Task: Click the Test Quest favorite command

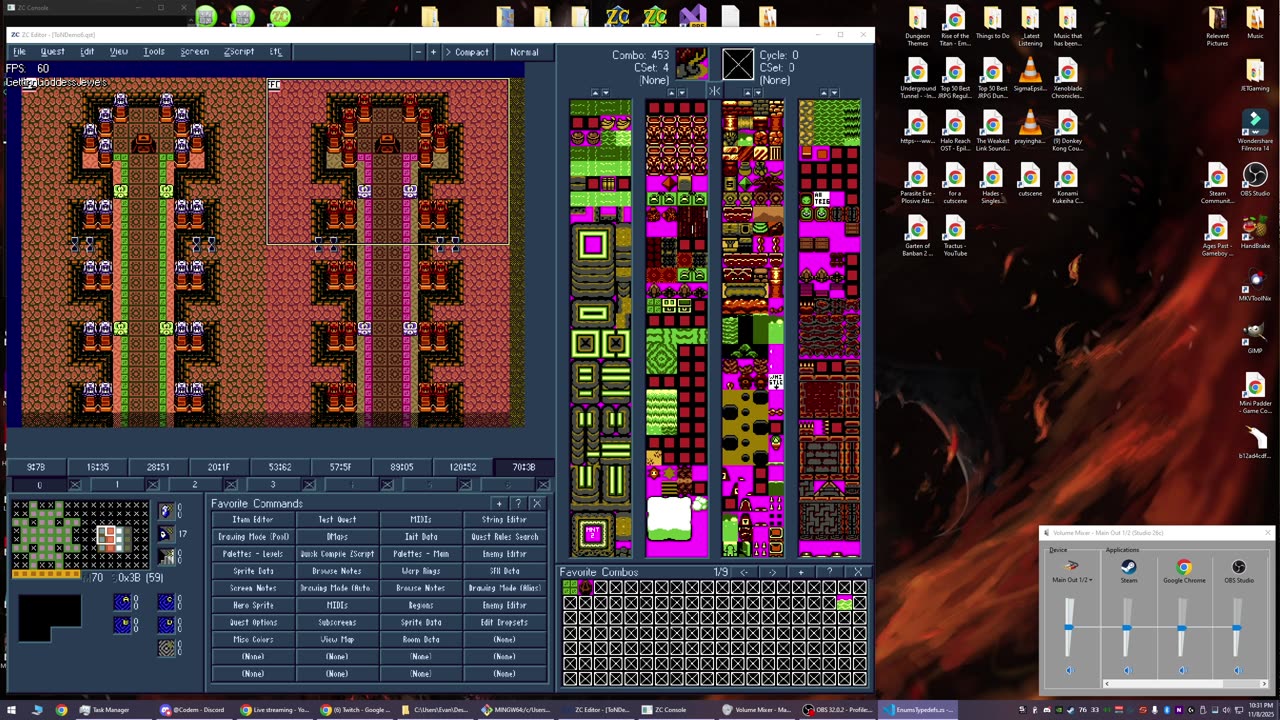Action: point(337,520)
